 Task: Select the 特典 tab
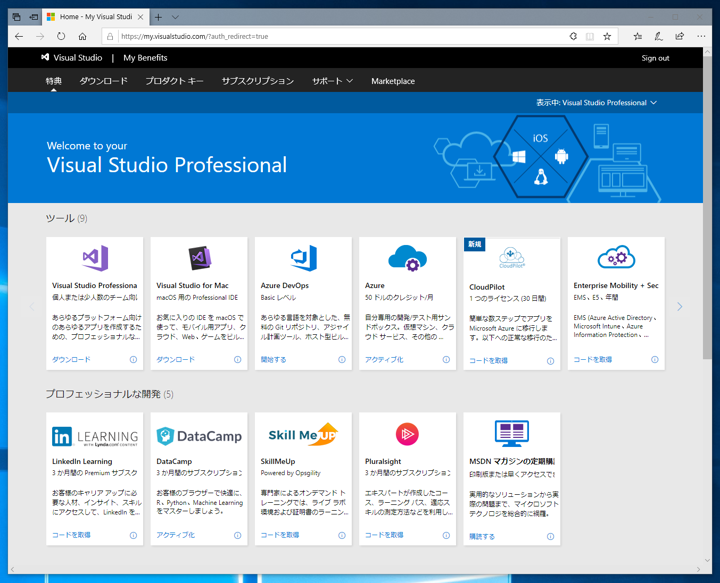(53, 81)
